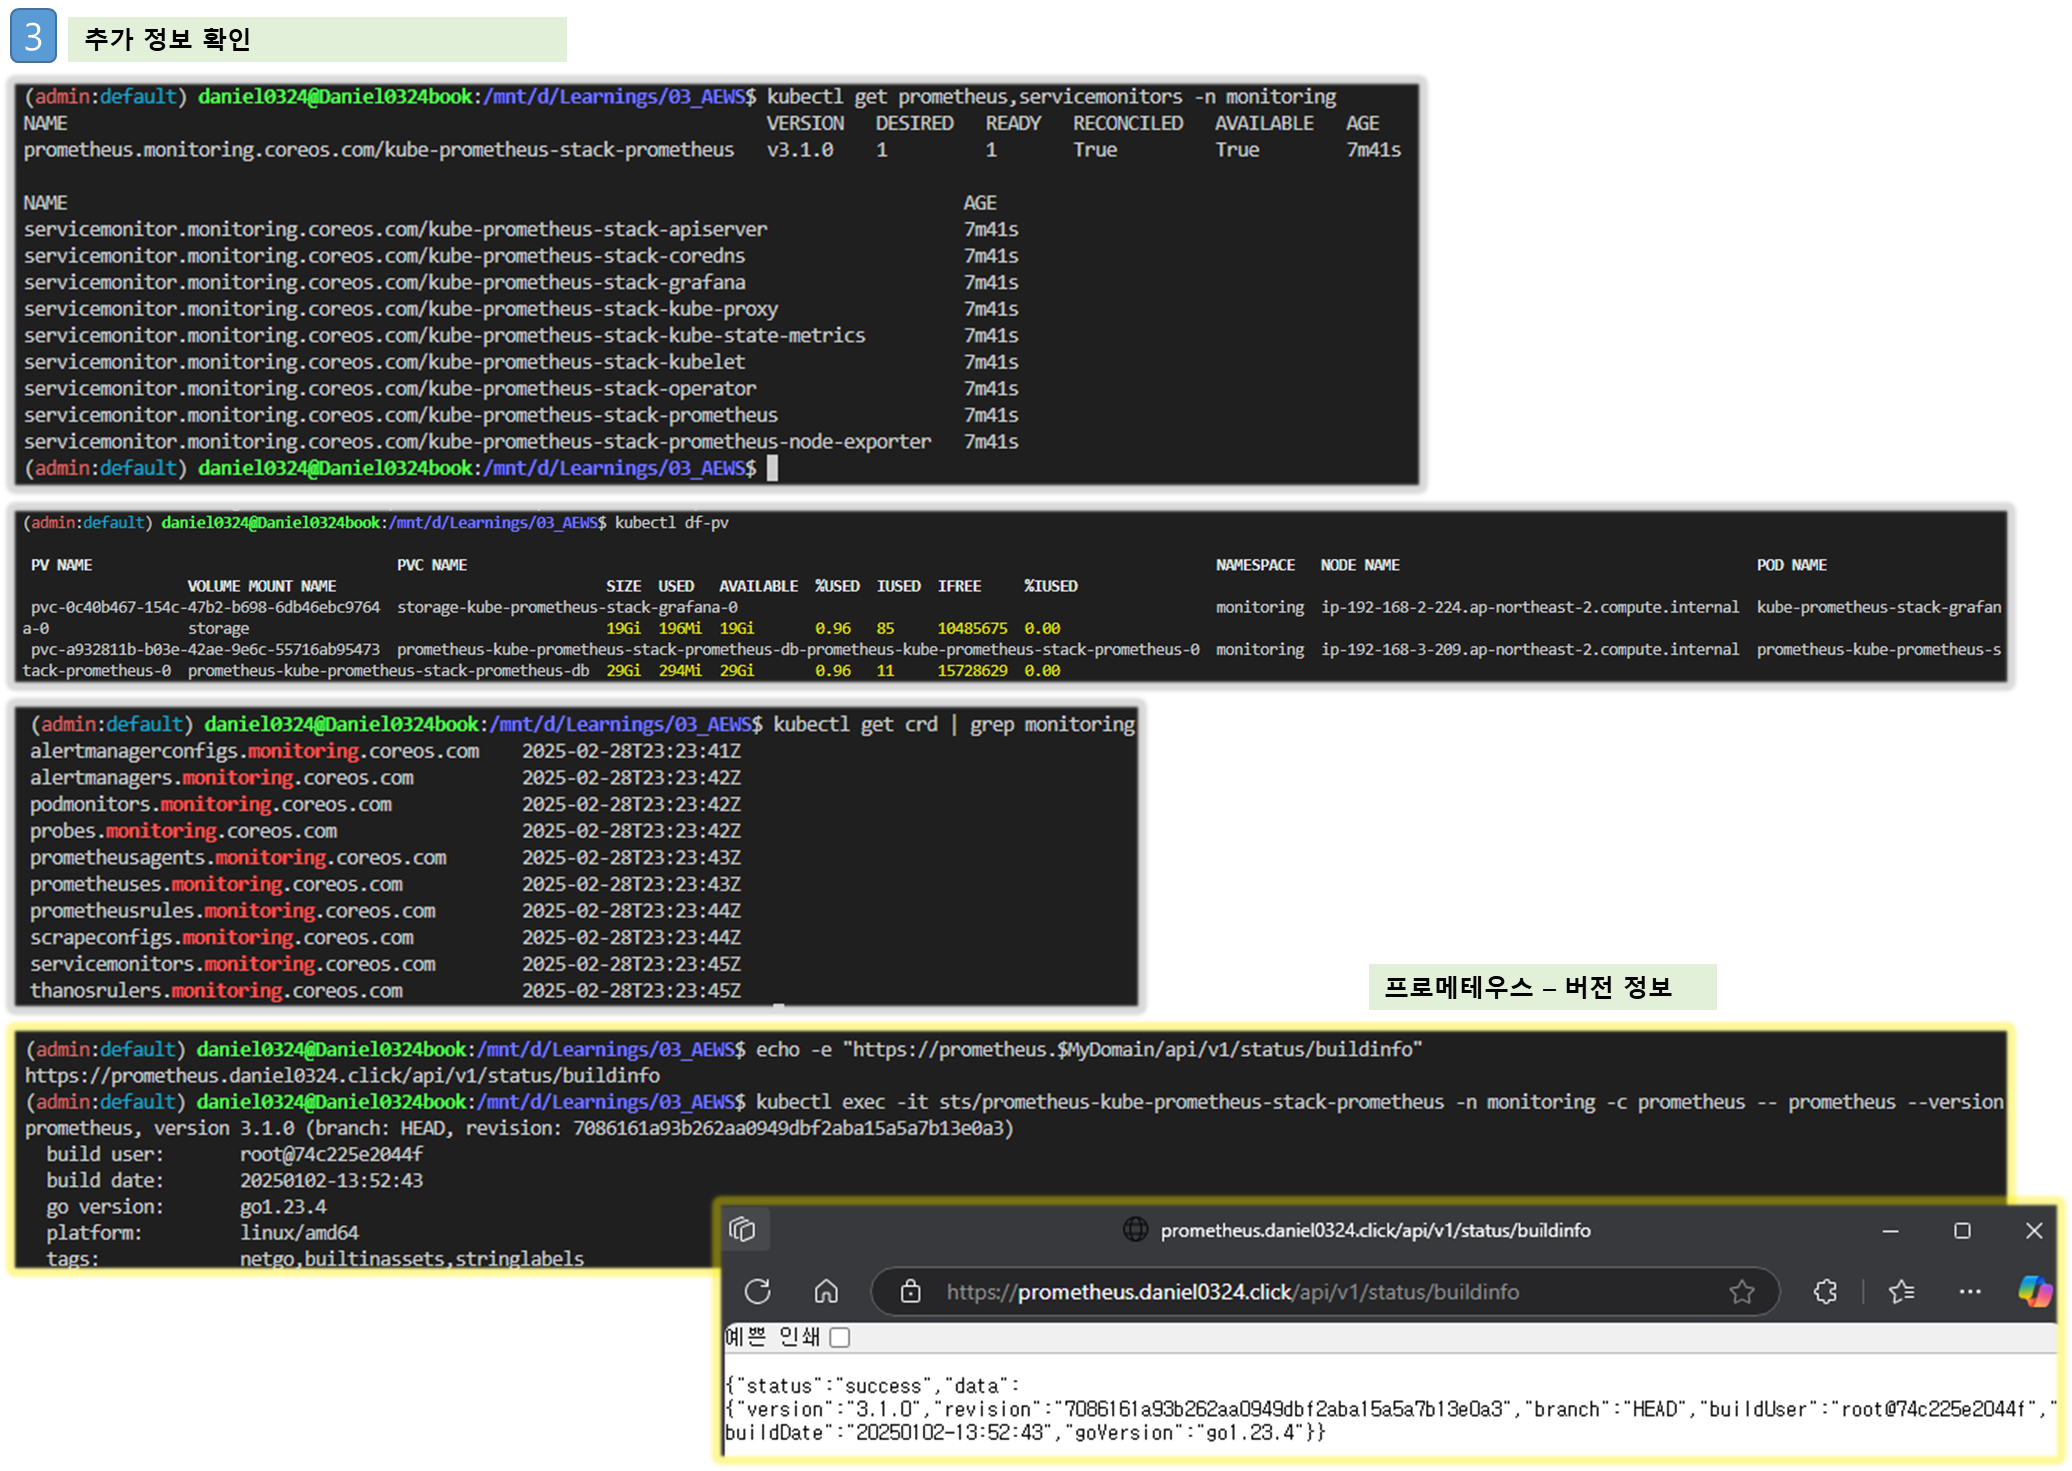View site information lock icon
This screenshot has height=1471, width=2072.
pyautogui.click(x=910, y=1292)
